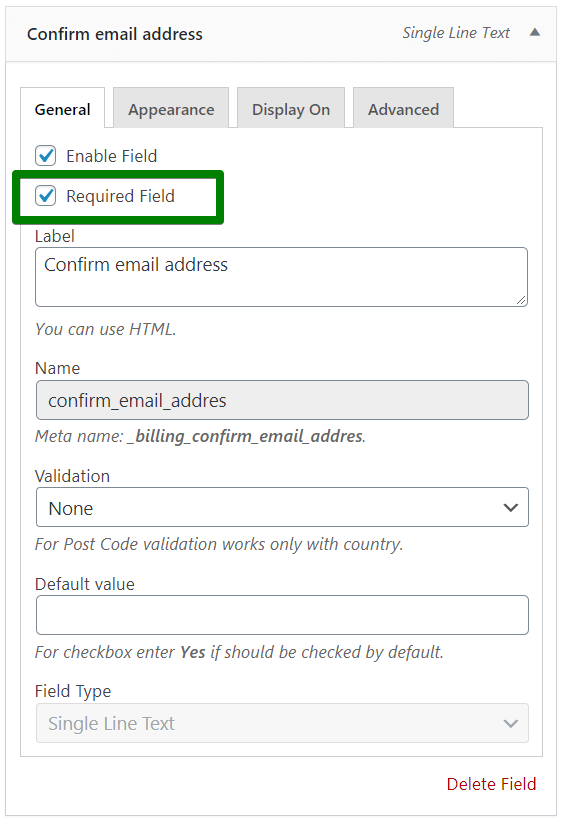
Task: Click the Label textarea resize handle
Action: [x=521, y=300]
